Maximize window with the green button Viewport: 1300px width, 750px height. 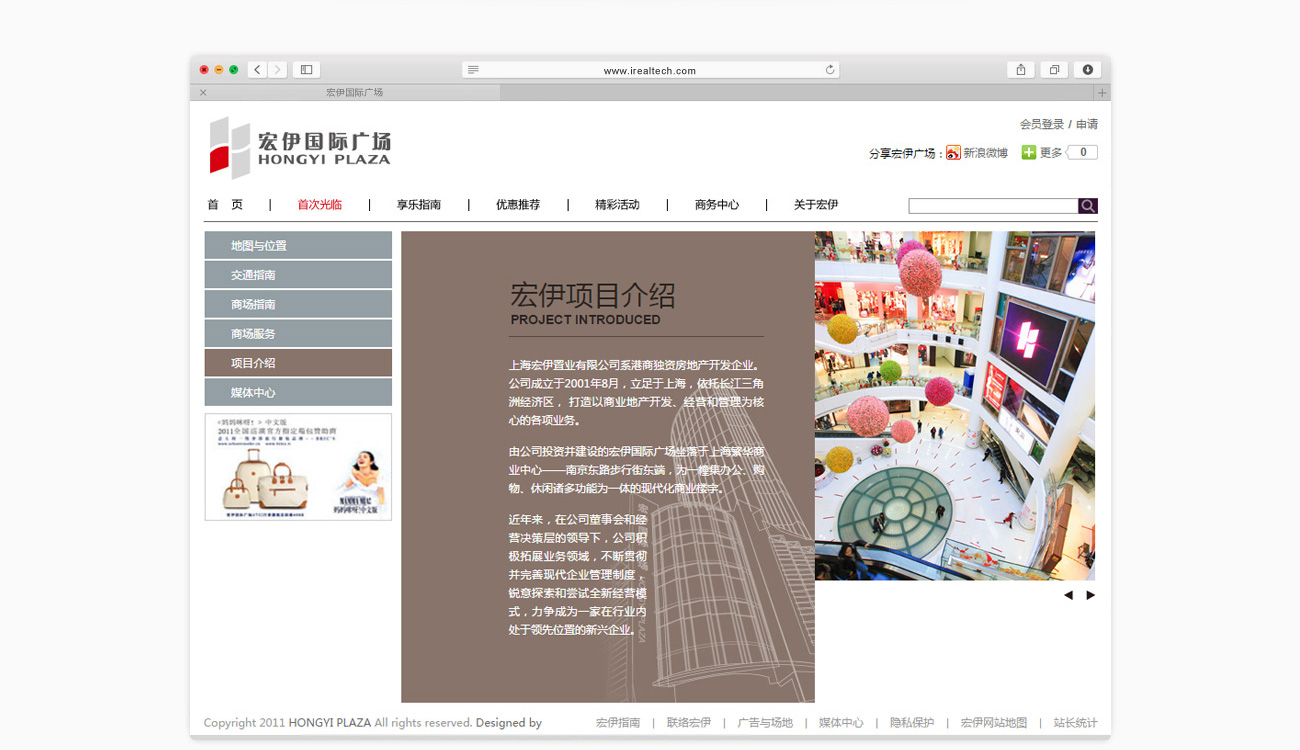[x=234, y=70]
